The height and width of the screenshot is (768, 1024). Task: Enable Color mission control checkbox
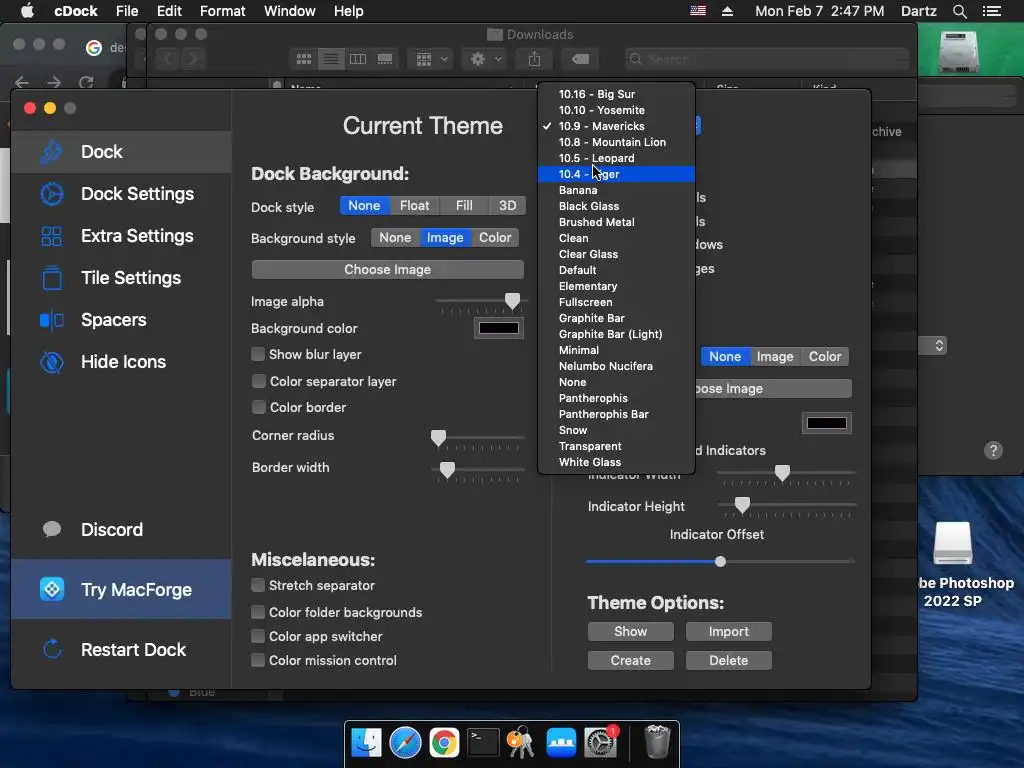click(259, 660)
